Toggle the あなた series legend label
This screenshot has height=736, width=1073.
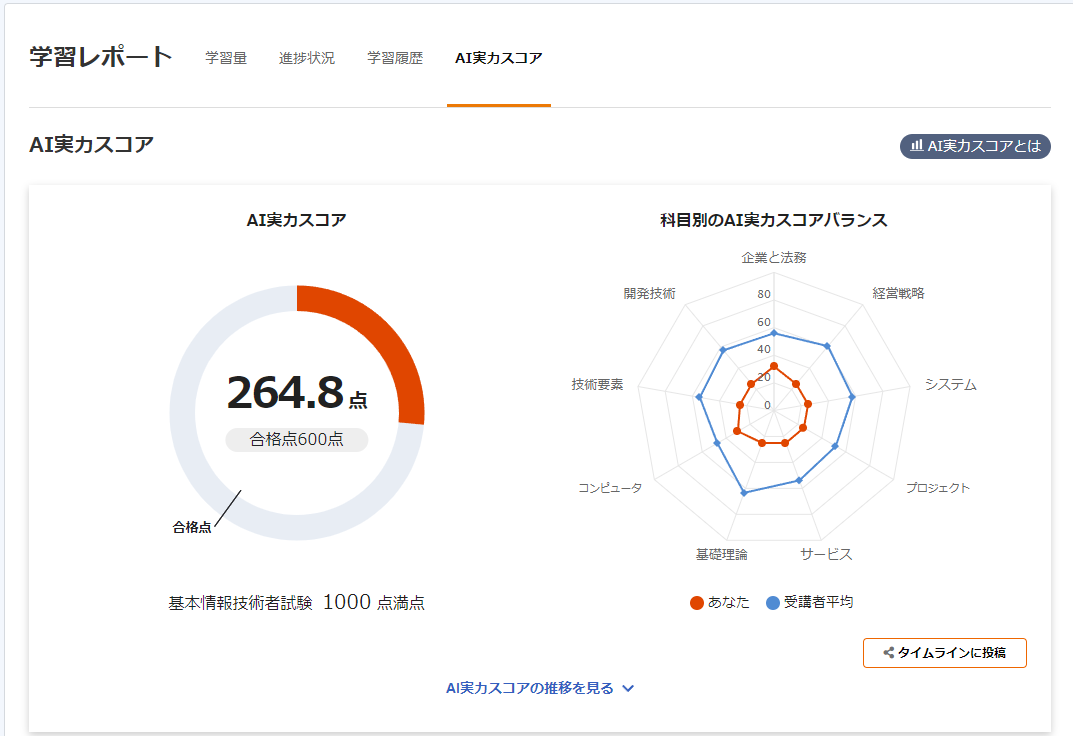728,602
